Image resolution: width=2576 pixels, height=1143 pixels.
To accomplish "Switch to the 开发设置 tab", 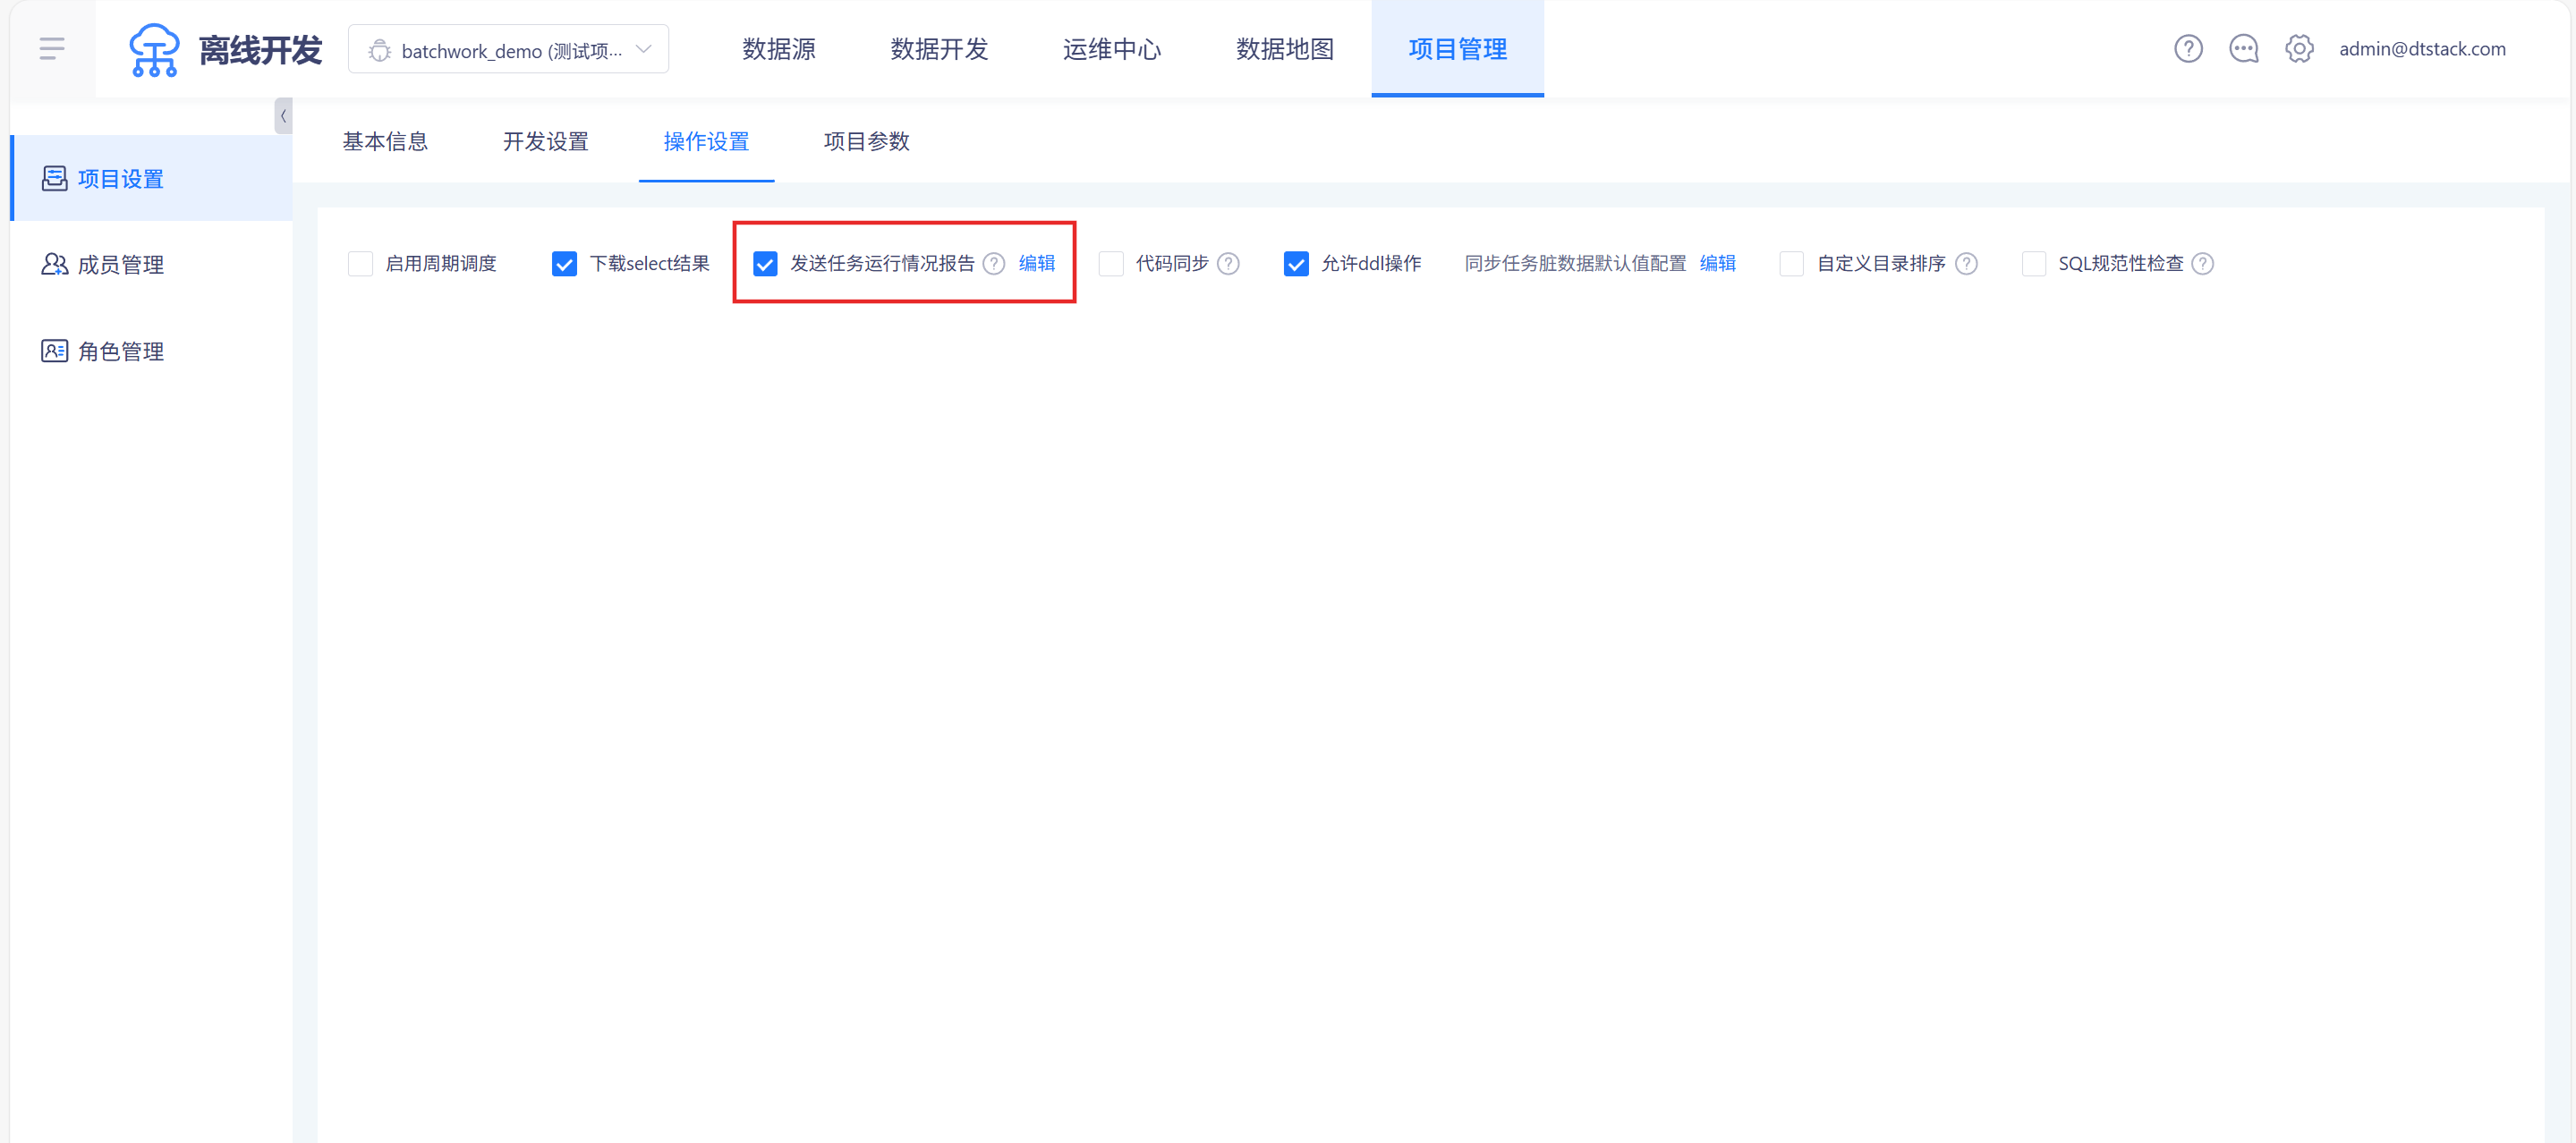I will click(x=545, y=142).
